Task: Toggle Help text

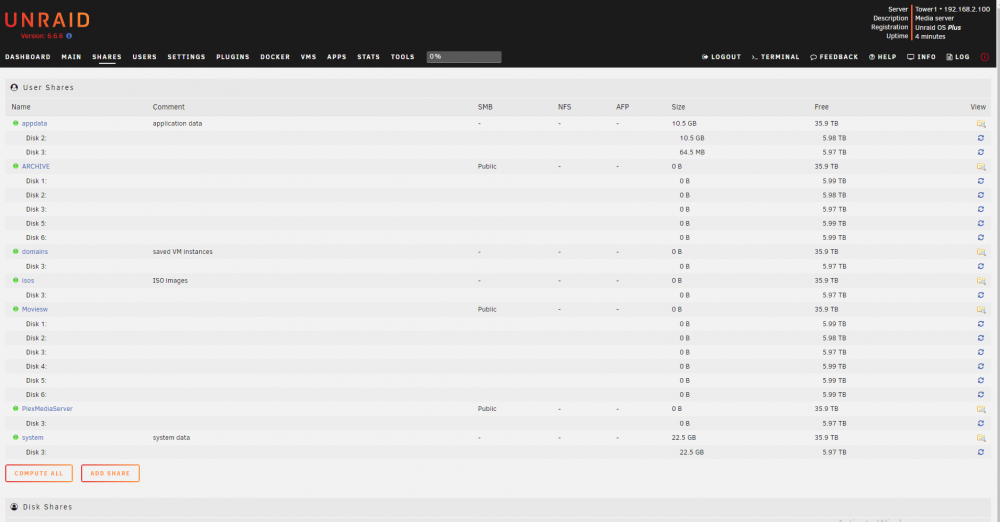Action: [x=883, y=57]
